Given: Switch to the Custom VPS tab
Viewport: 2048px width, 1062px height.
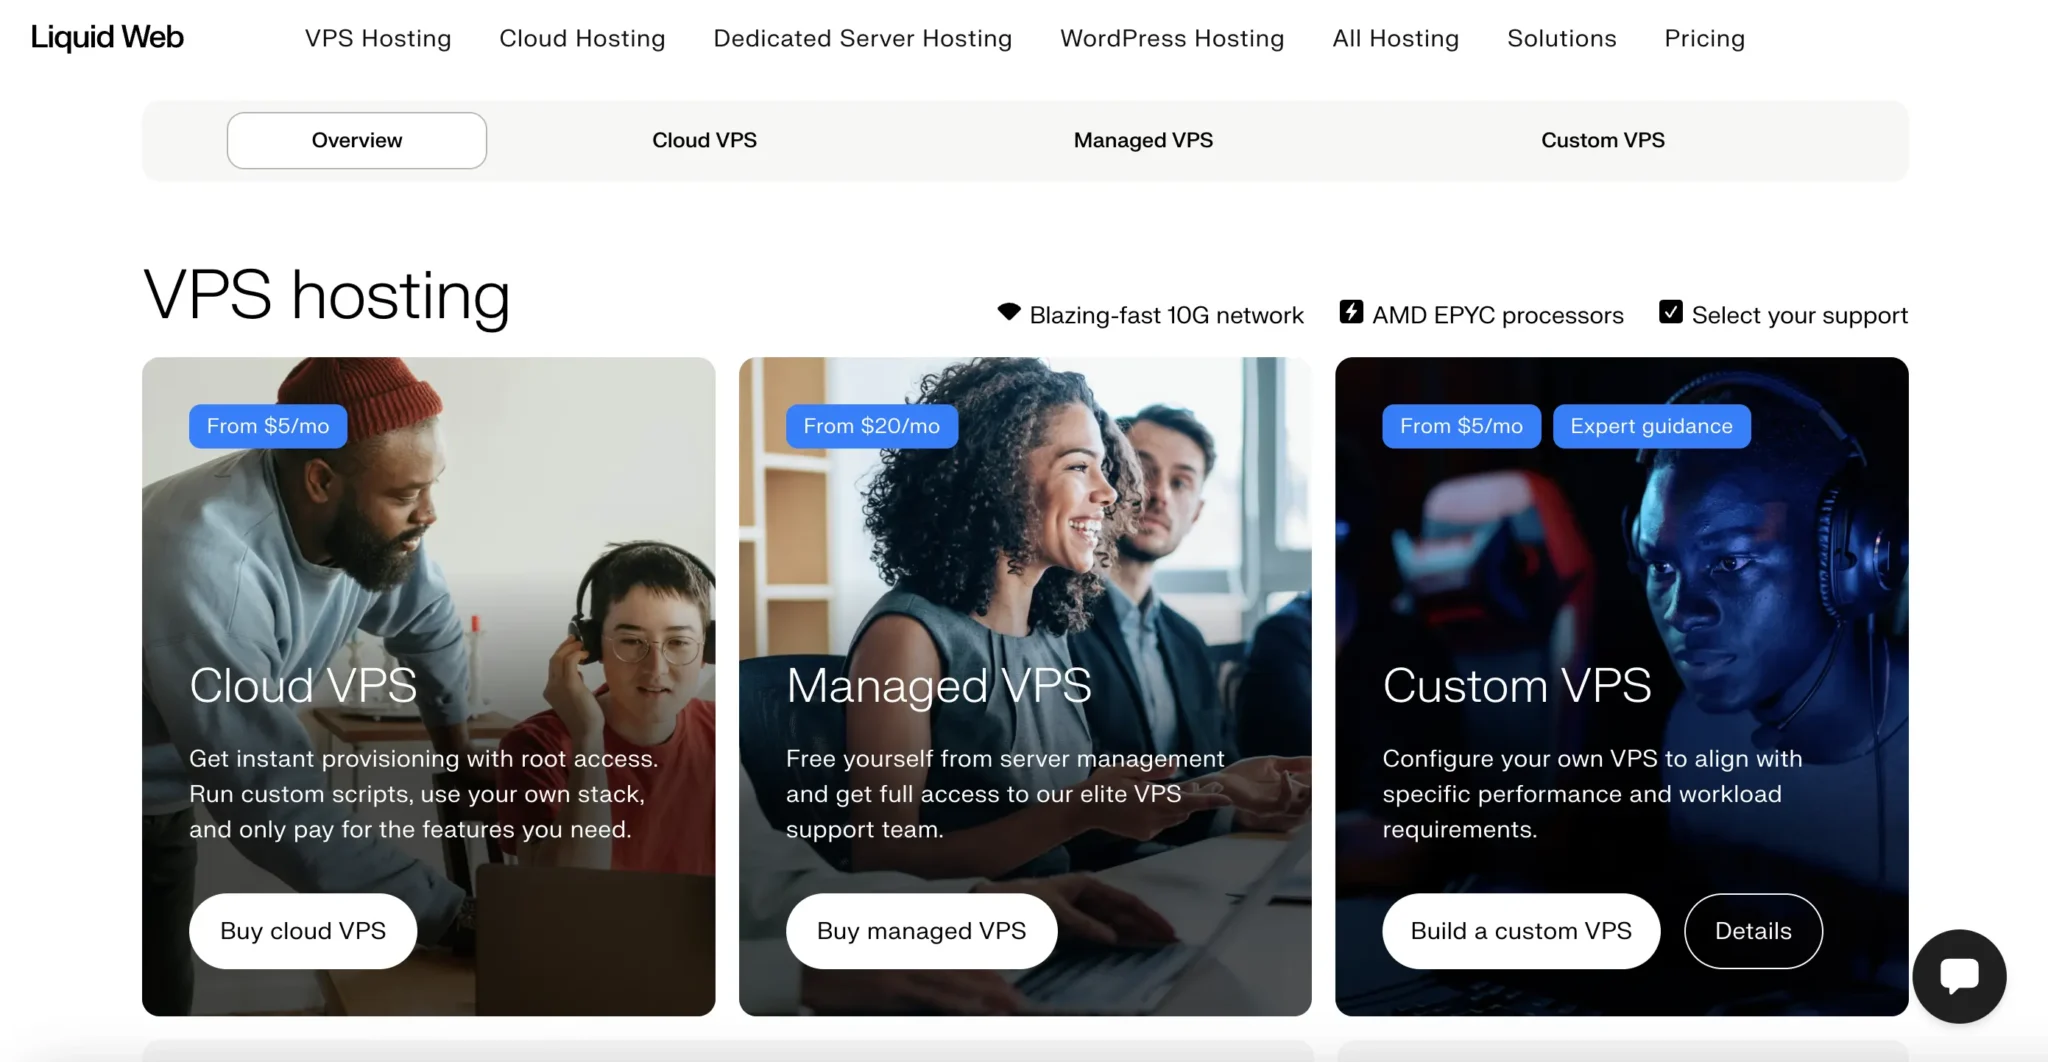Looking at the screenshot, I should click(x=1602, y=140).
